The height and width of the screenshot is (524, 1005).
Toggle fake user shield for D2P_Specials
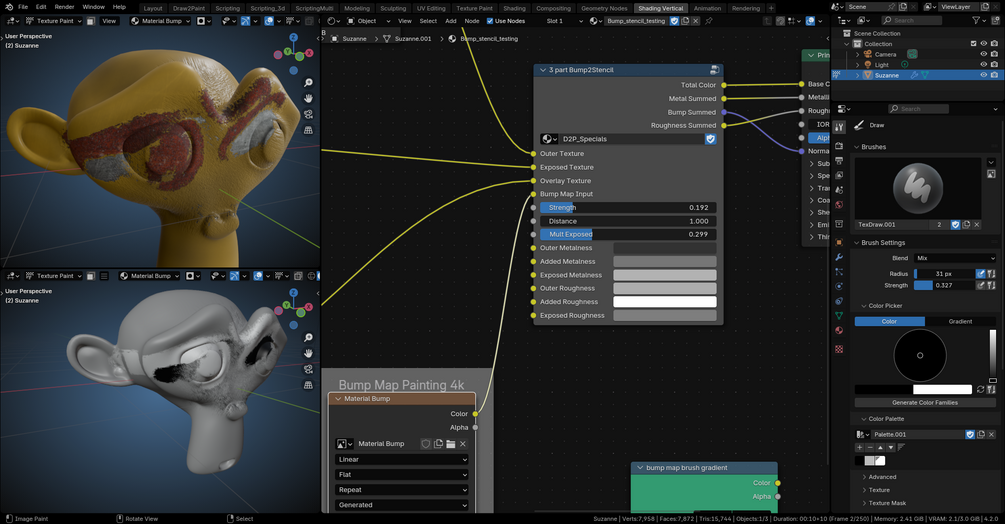point(710,138)
